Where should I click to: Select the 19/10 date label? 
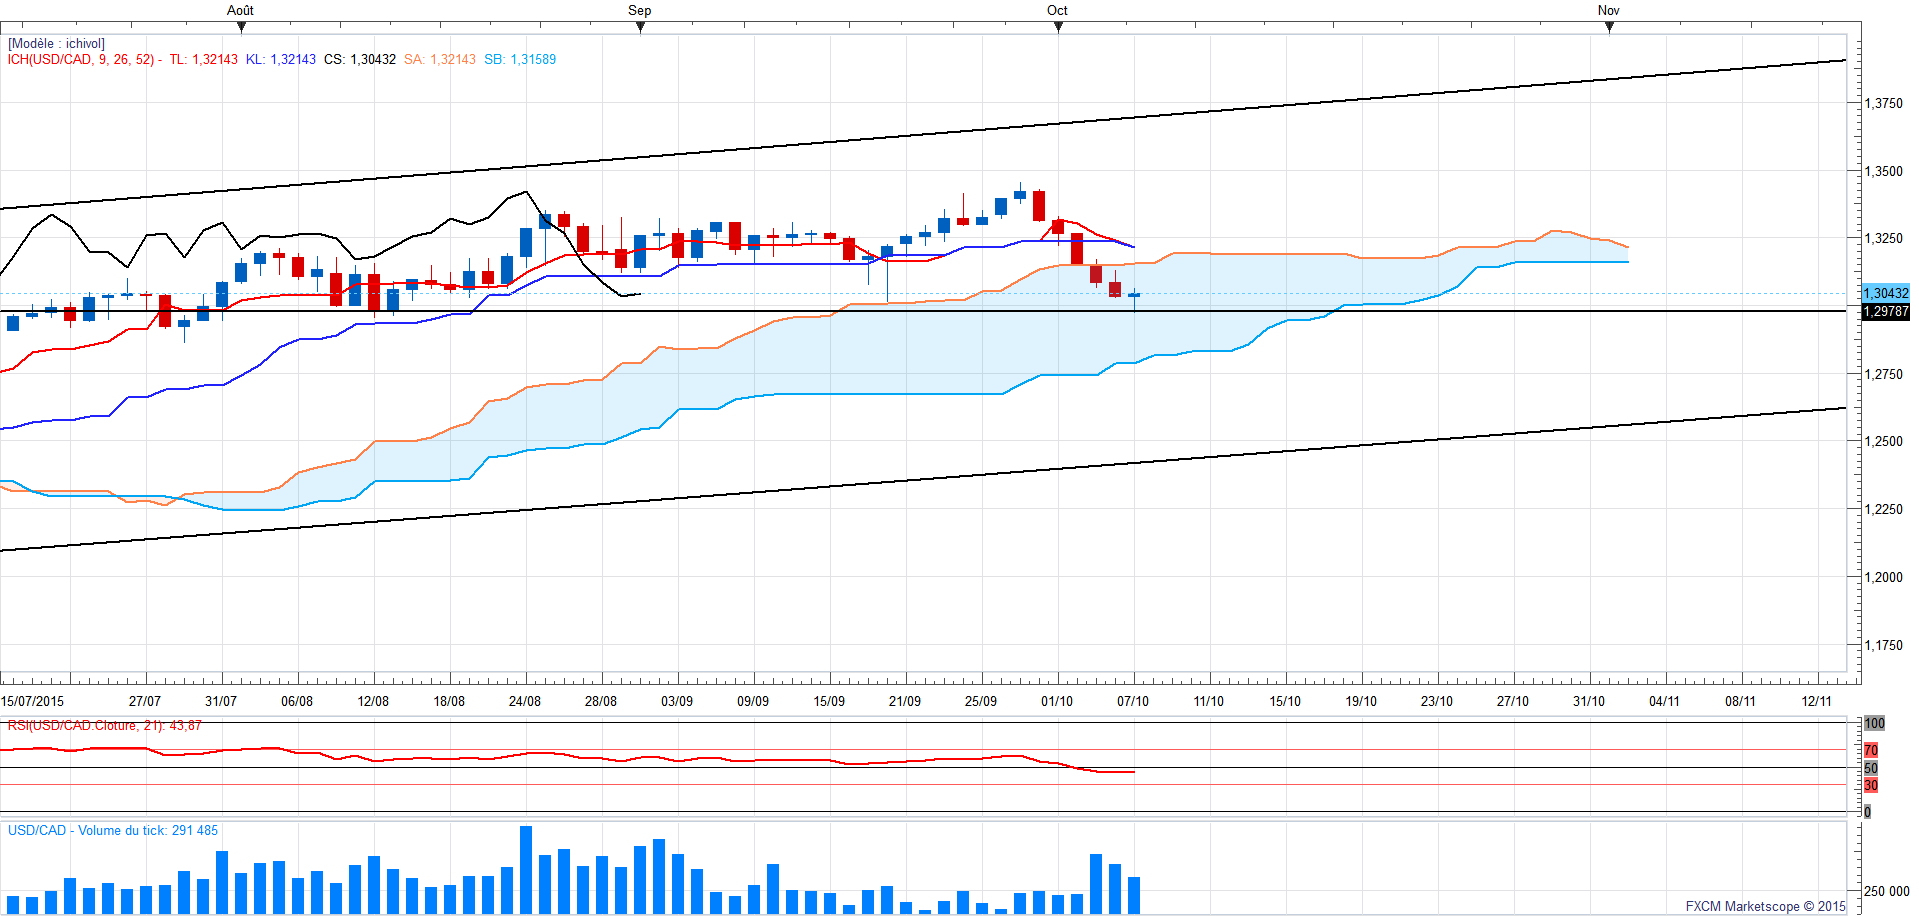point(1361,701)
